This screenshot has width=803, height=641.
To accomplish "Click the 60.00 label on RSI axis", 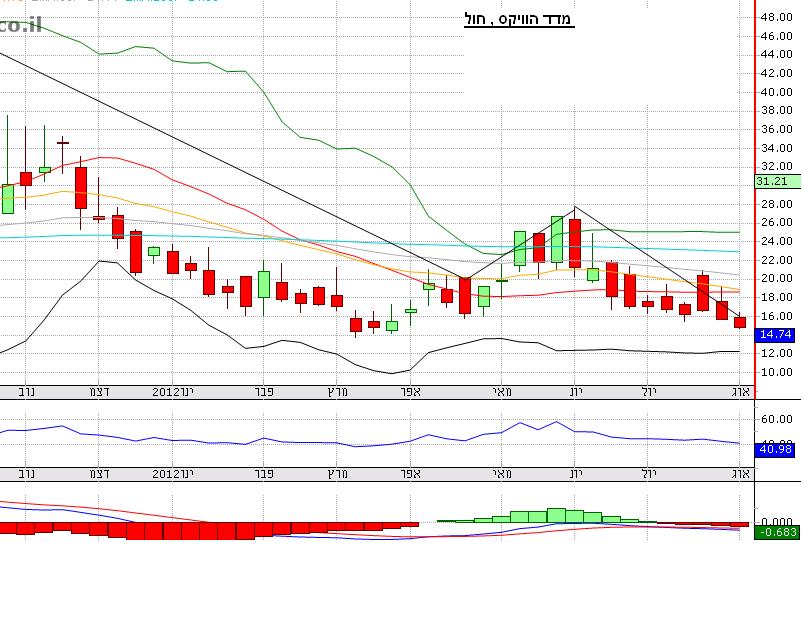I will tap(778, 420).
